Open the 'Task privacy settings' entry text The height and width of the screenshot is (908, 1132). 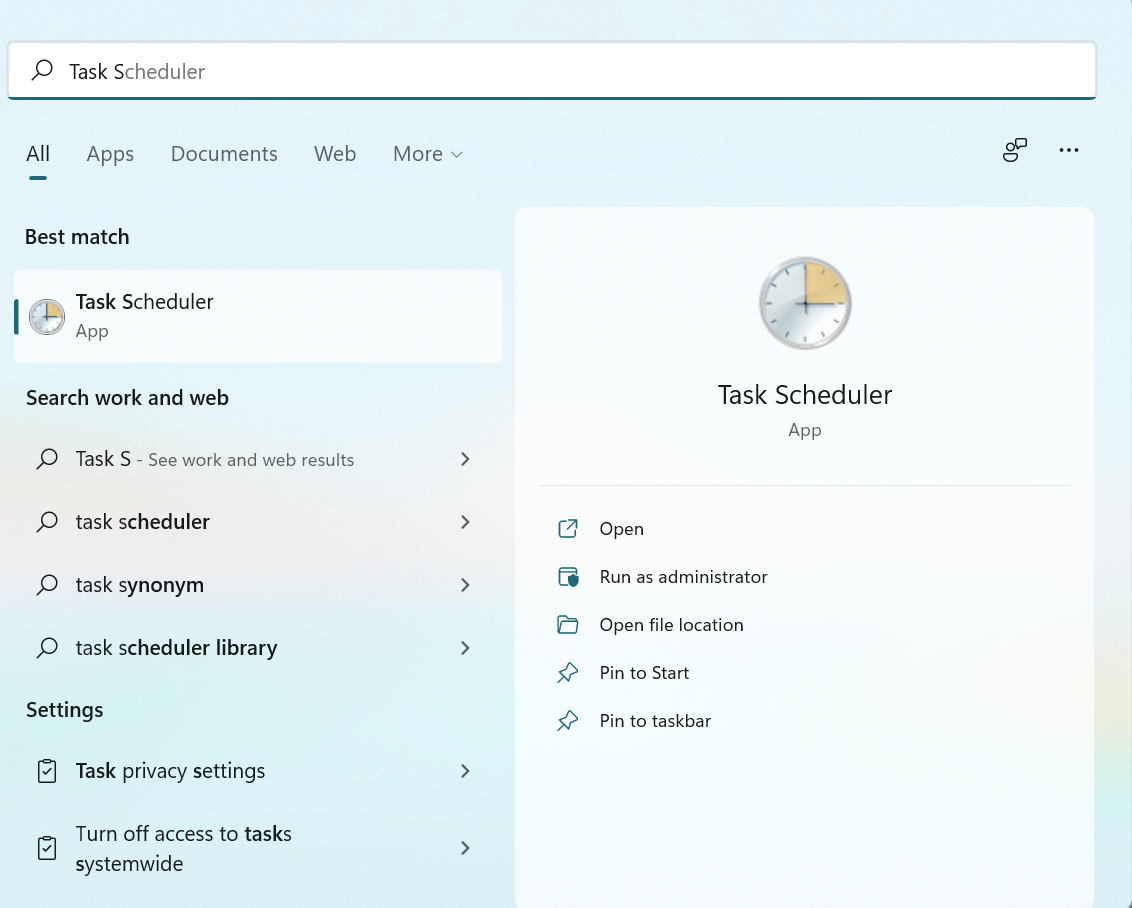(x=170, y=771)
